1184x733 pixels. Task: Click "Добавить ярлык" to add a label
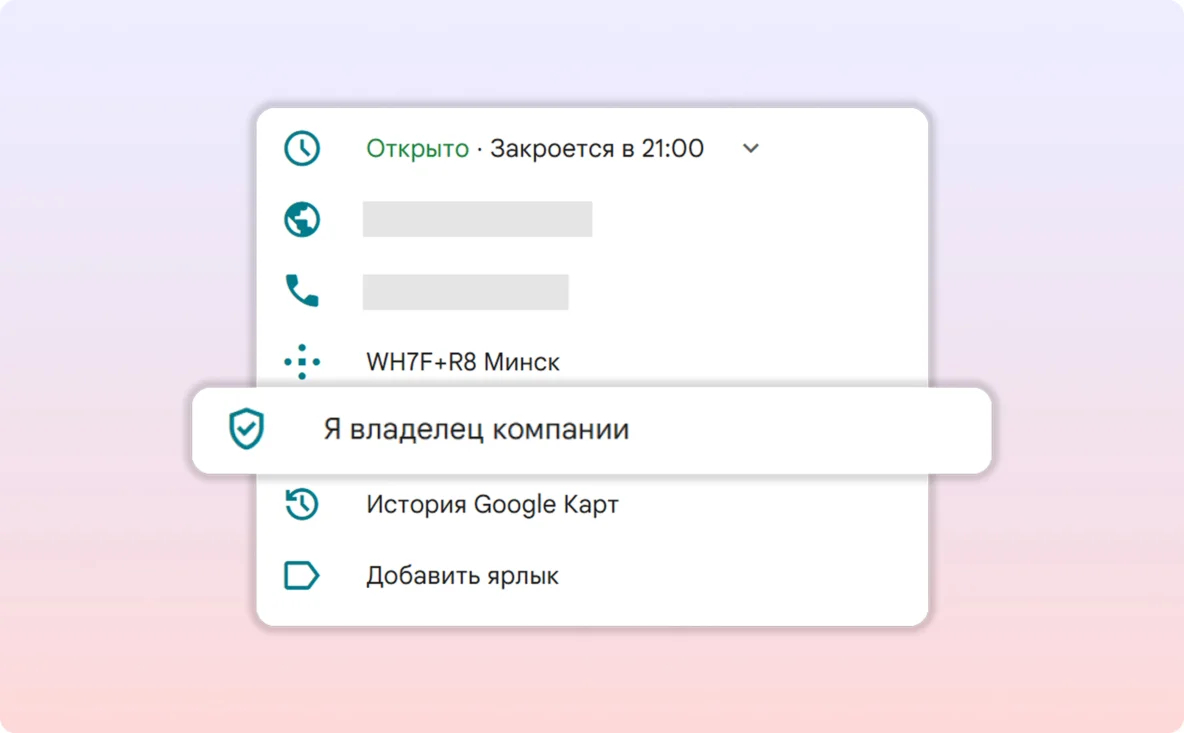point(462,576)
